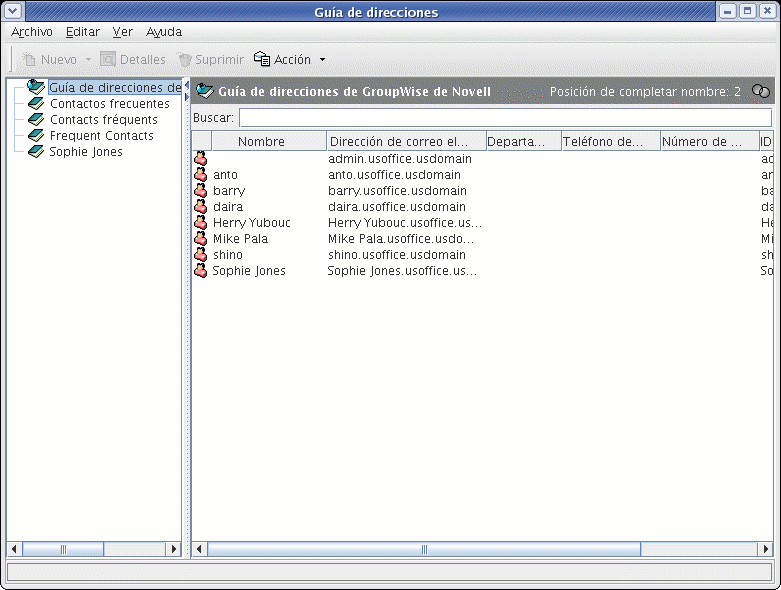The width and height of the screenshot is (781, 590).
Task: Select Frequent Contacts address book
Action: point(102,135)
